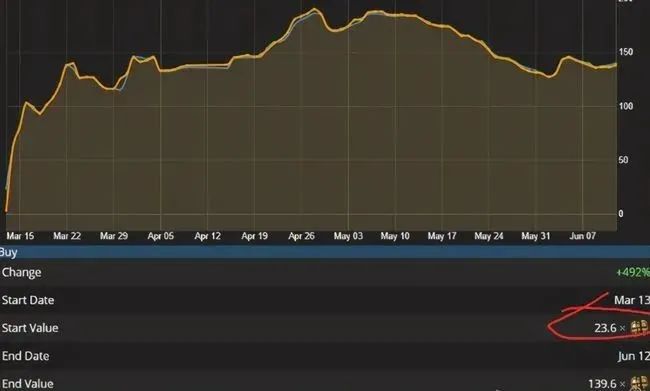The height and width of the screenshot is (391, 650).
Task: Click the Mar 13 start date value
Action: coord(632,300)
